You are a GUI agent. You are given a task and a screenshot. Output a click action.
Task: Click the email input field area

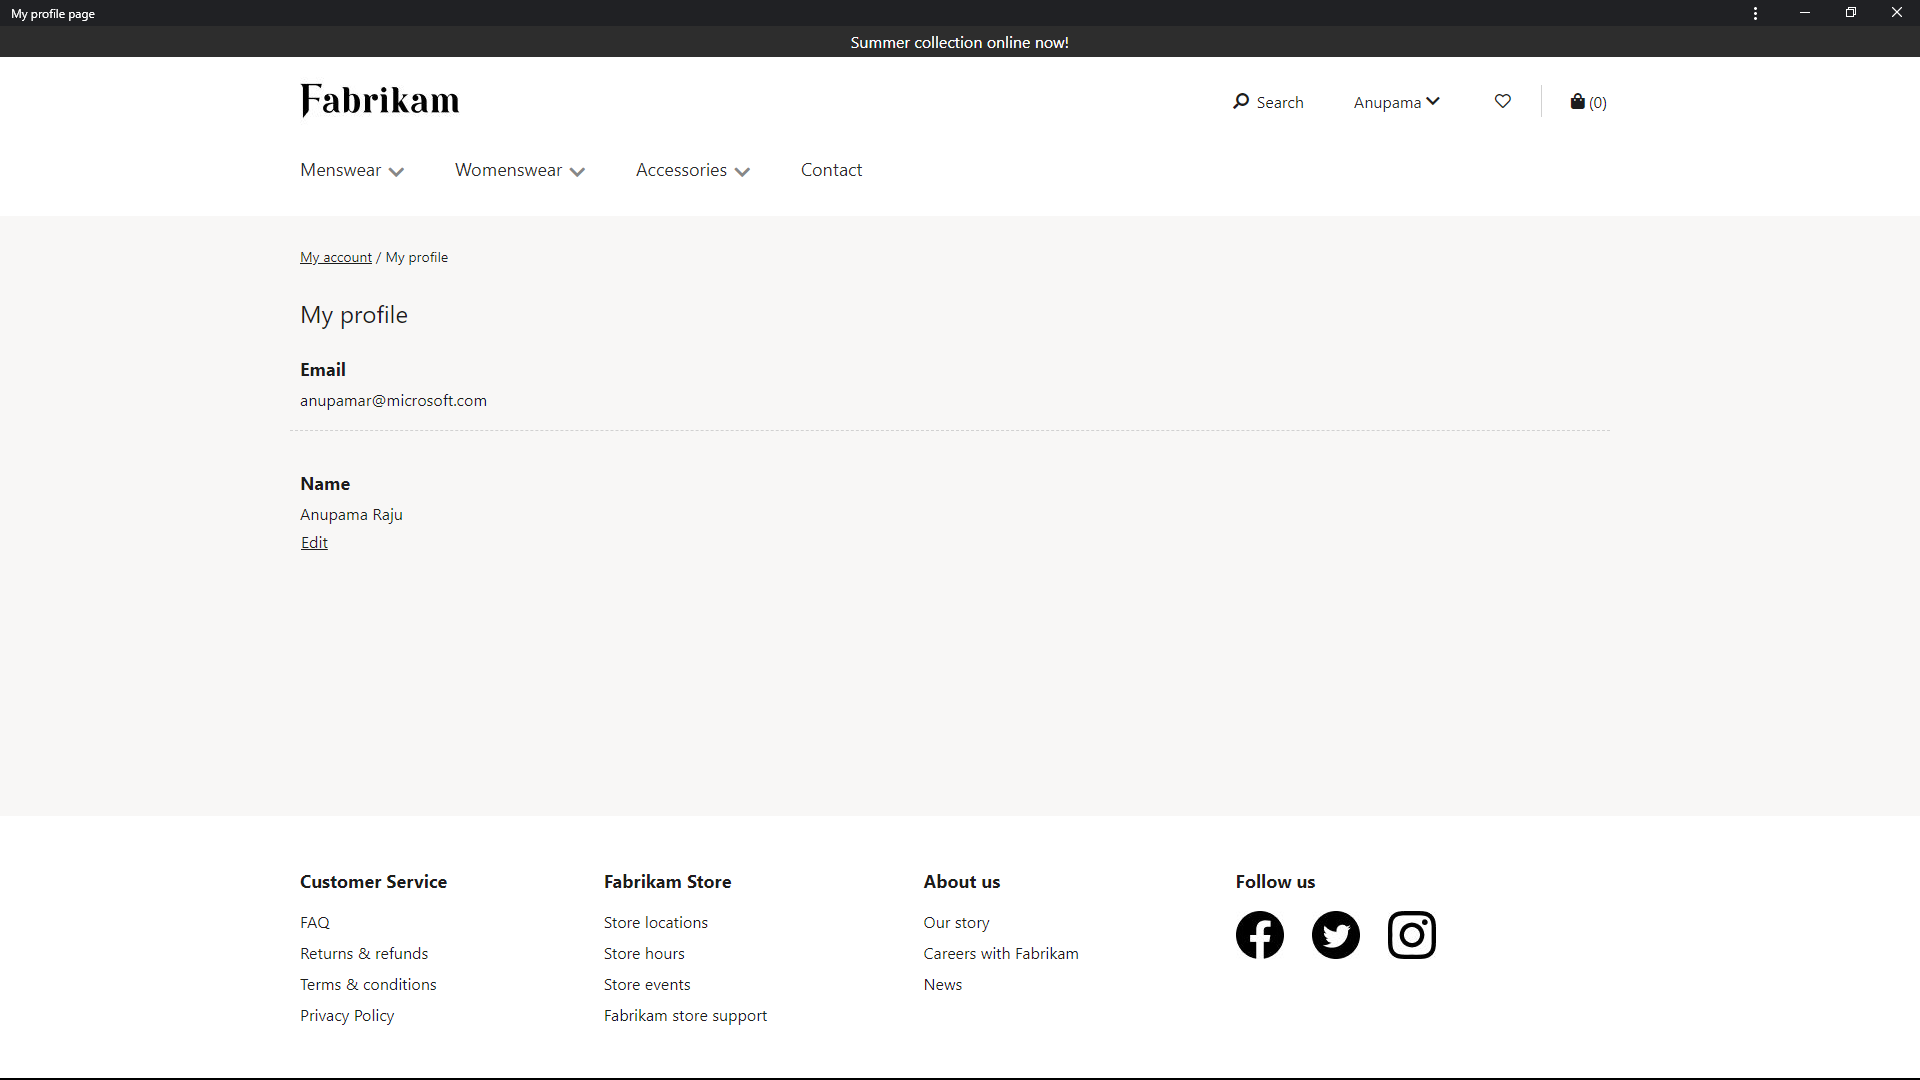point(393,400)
